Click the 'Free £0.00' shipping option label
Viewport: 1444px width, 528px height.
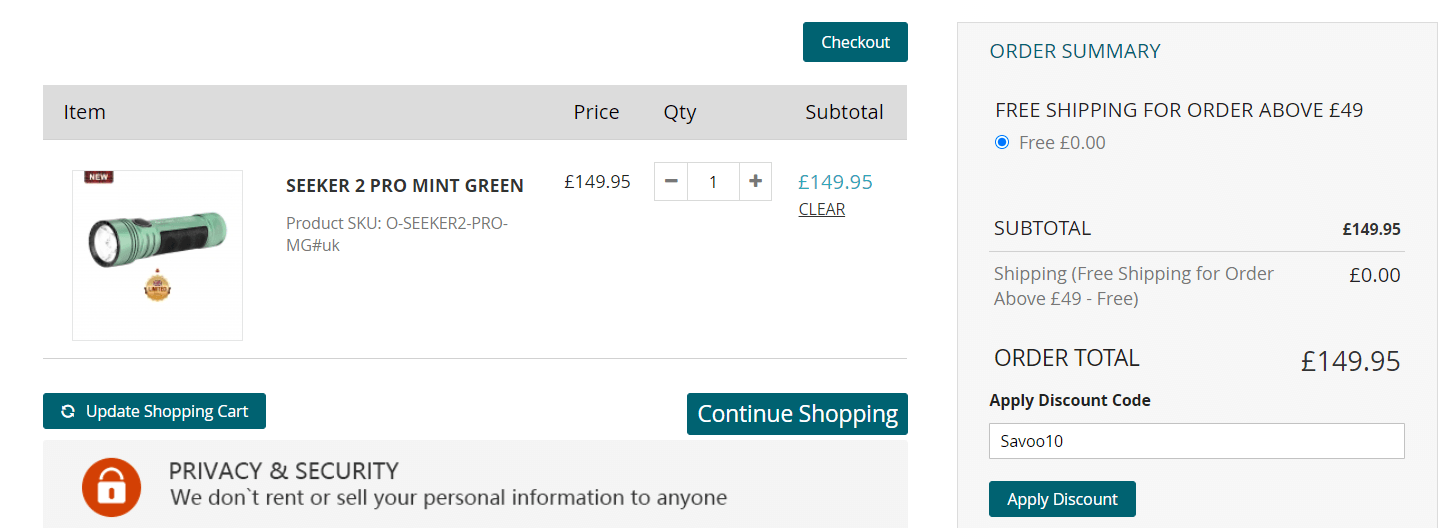click(x=1062, y=142)
